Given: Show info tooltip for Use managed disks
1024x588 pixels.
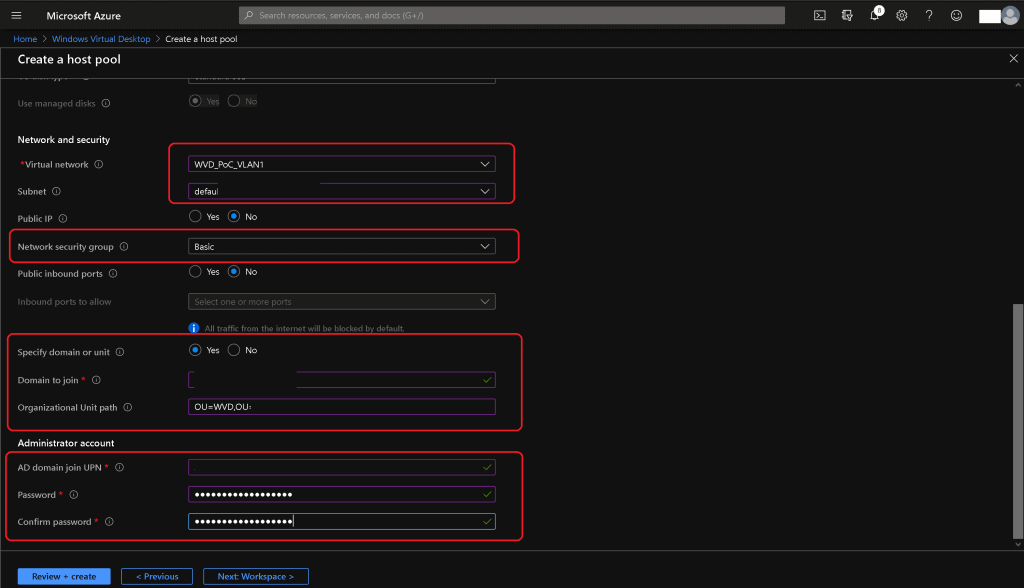Looking at the screenshot, I should pos(106,103).
